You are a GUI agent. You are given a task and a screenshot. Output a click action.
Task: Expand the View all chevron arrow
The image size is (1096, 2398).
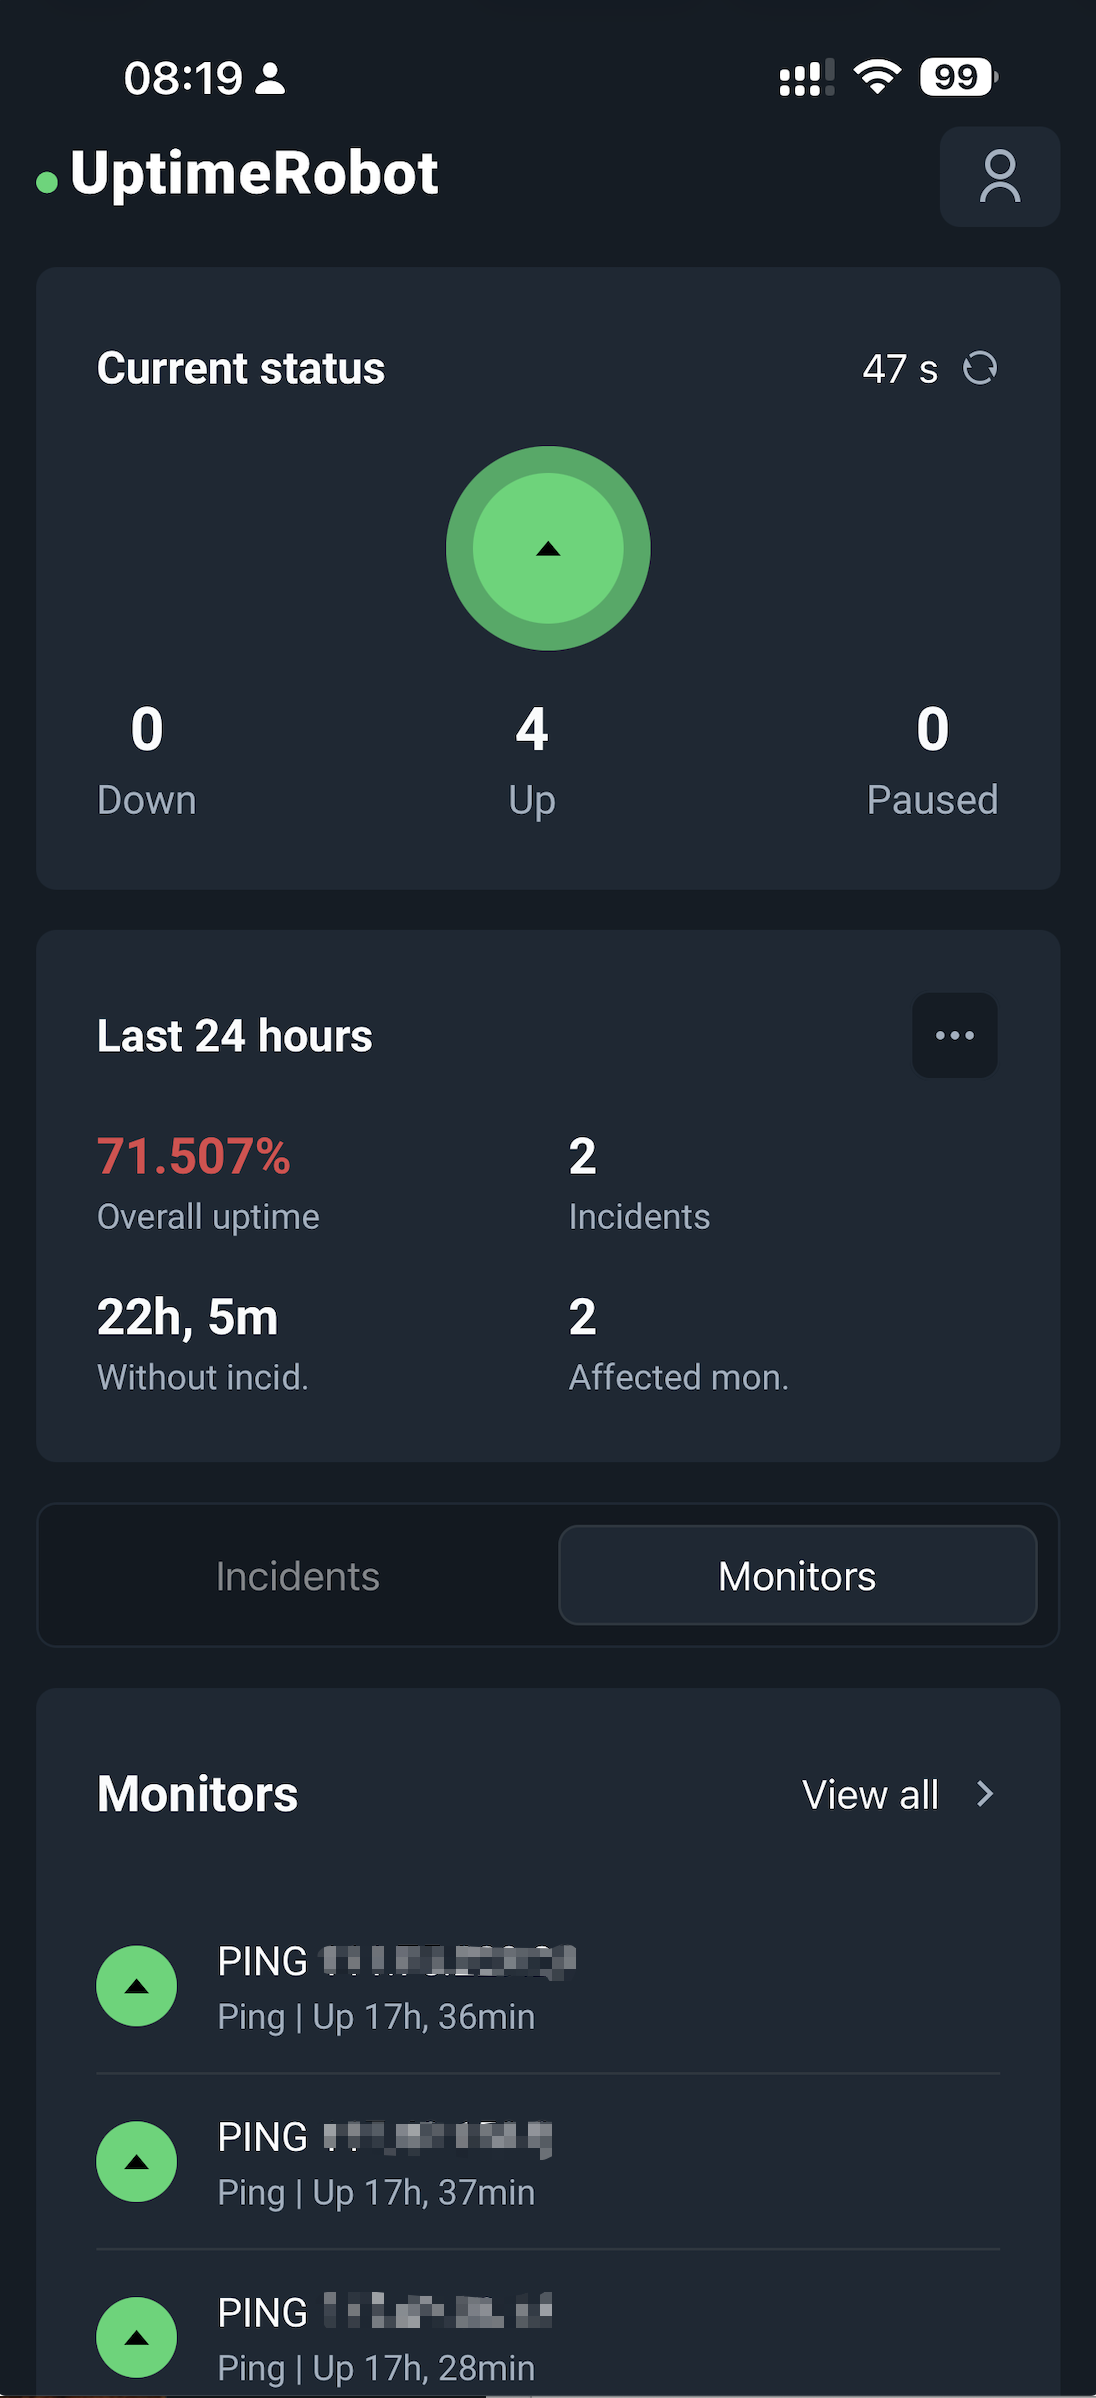(x=985, y=1794)
